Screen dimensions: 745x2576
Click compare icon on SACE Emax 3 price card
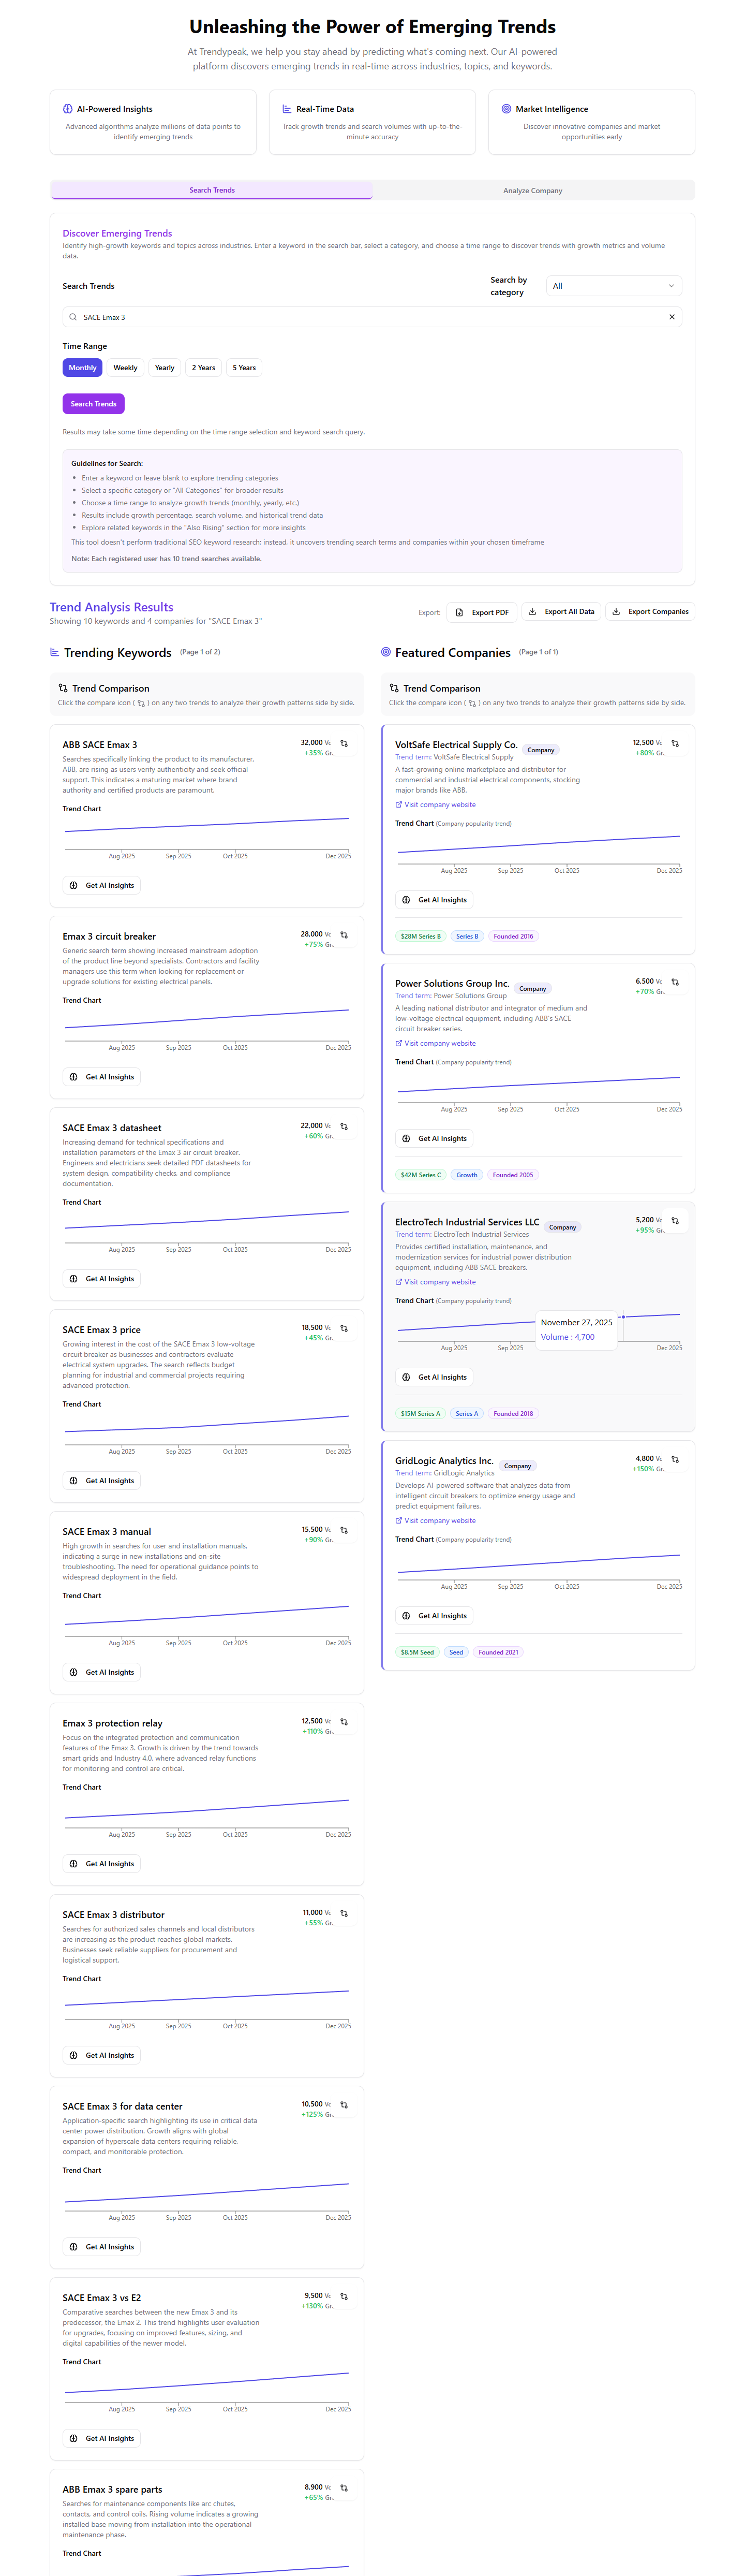click(x=344, y=1328)
